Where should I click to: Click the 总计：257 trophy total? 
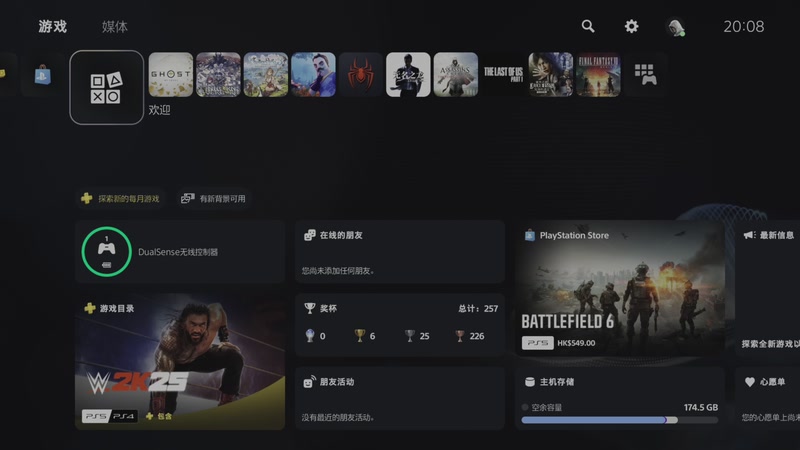(478, 309)
